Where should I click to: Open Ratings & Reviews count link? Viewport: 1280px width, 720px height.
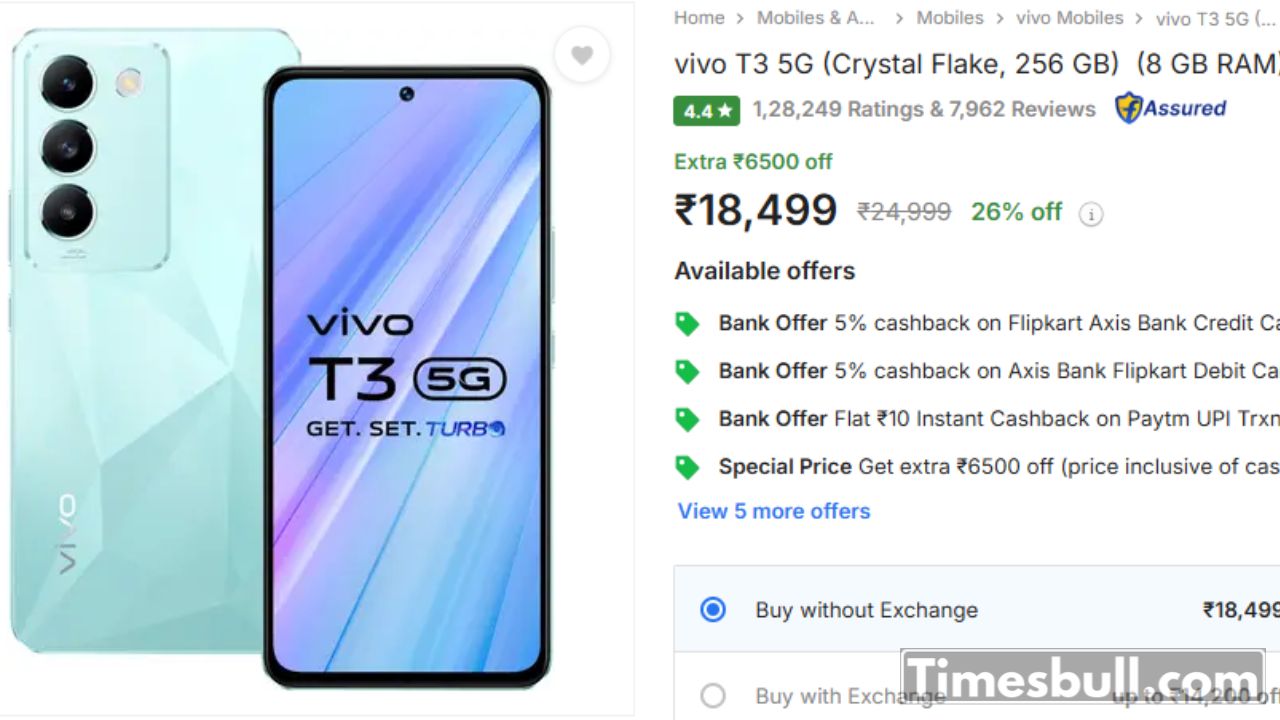924,109
